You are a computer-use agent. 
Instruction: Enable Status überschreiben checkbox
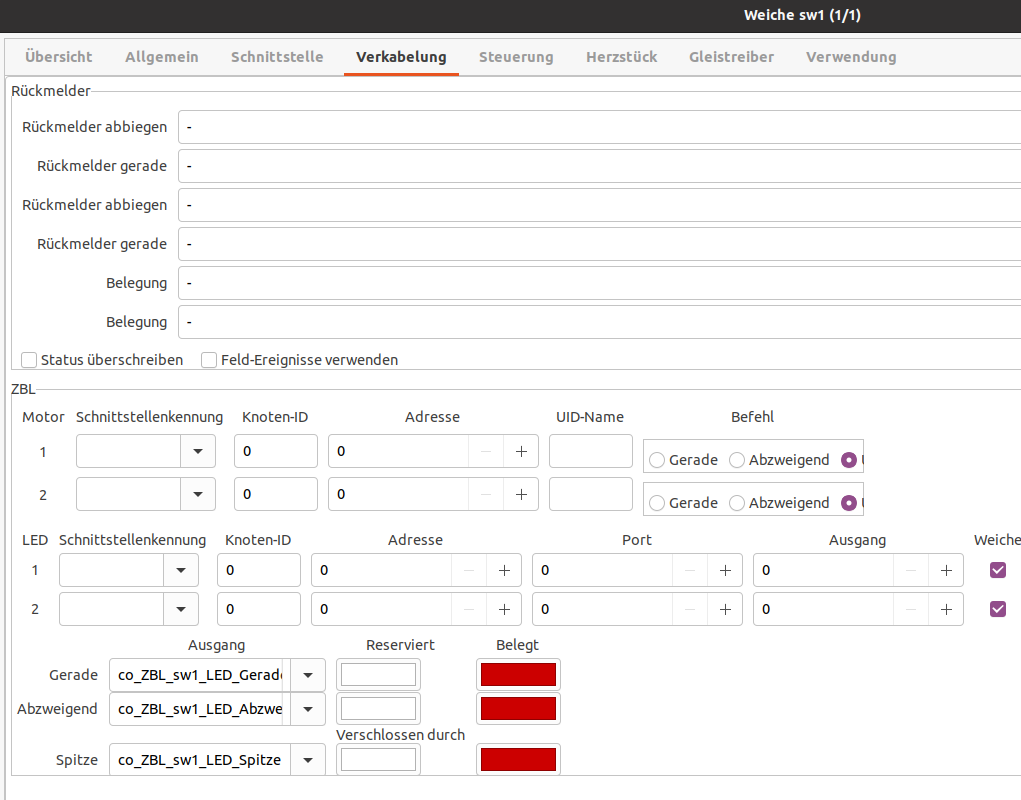[x=29, y=360]
